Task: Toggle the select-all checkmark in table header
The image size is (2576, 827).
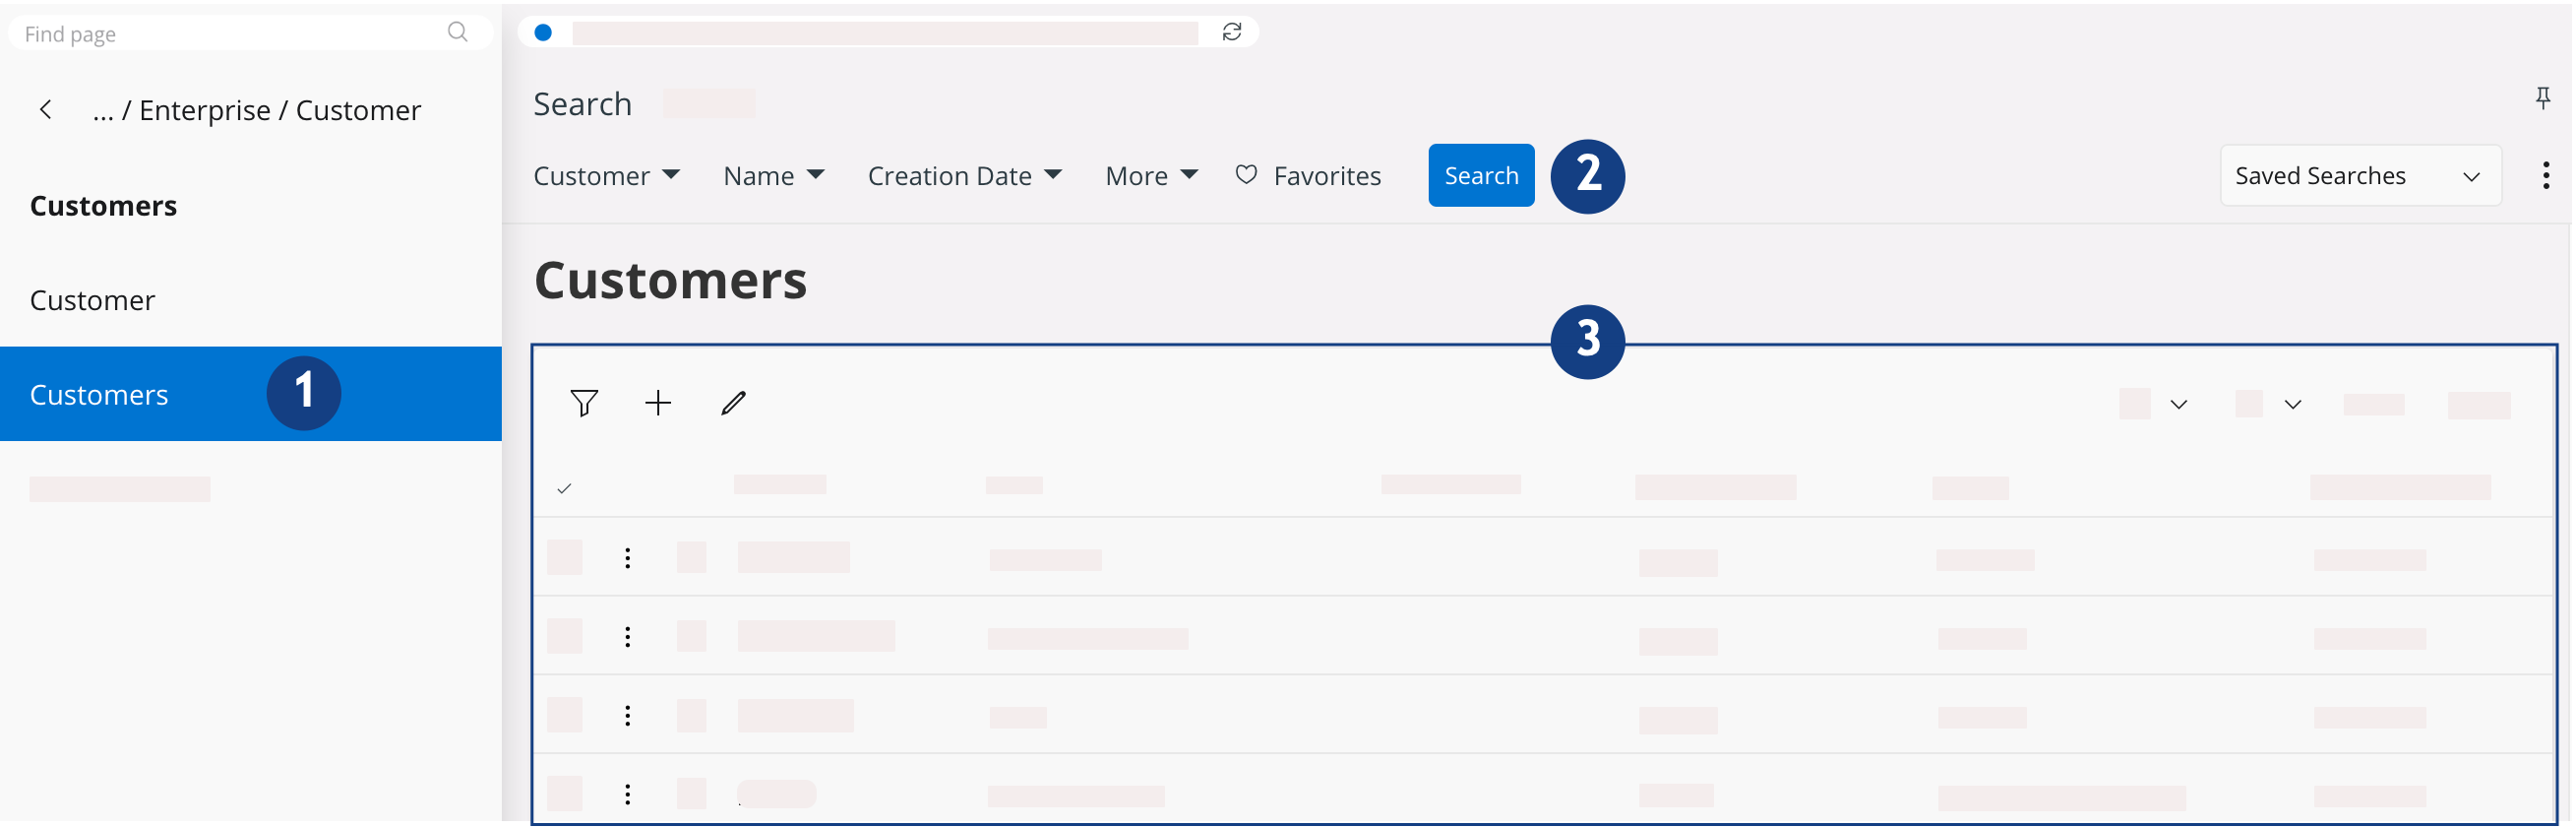Action: (564, 488)
